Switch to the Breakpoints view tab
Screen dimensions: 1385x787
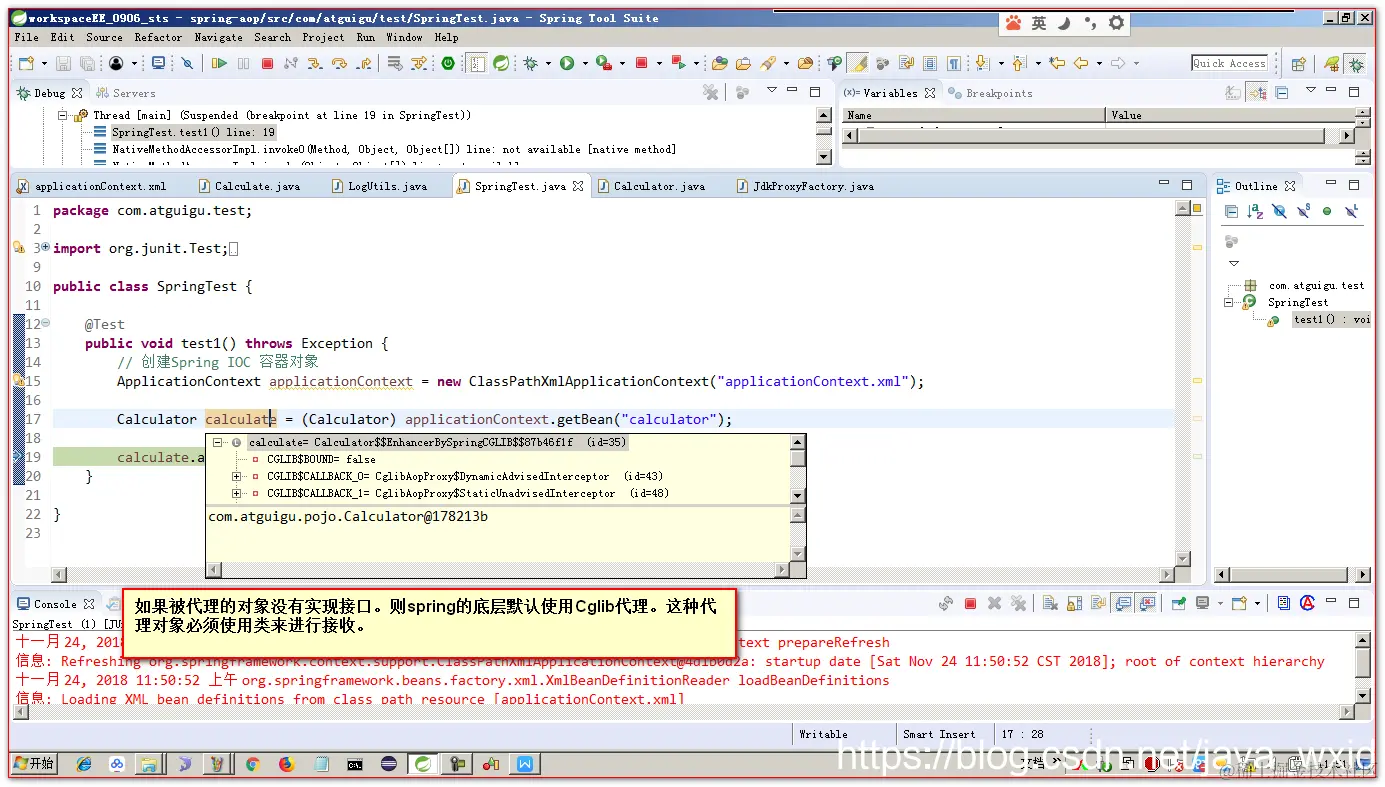[989, 93]
